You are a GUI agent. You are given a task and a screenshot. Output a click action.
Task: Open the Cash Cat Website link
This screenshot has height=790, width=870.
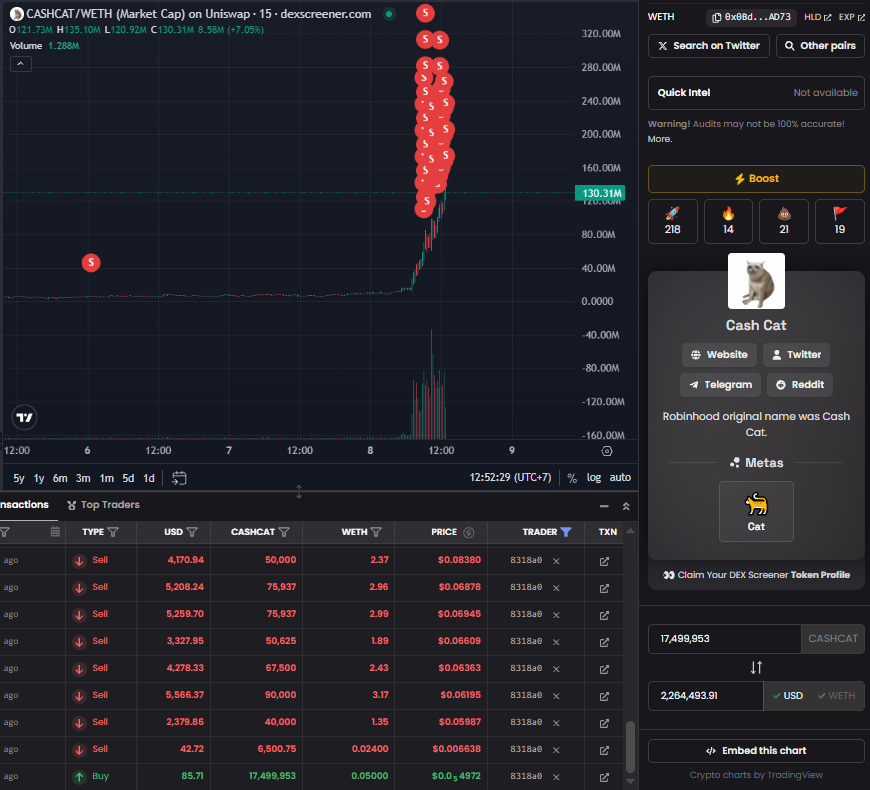[x=719, y=355]
